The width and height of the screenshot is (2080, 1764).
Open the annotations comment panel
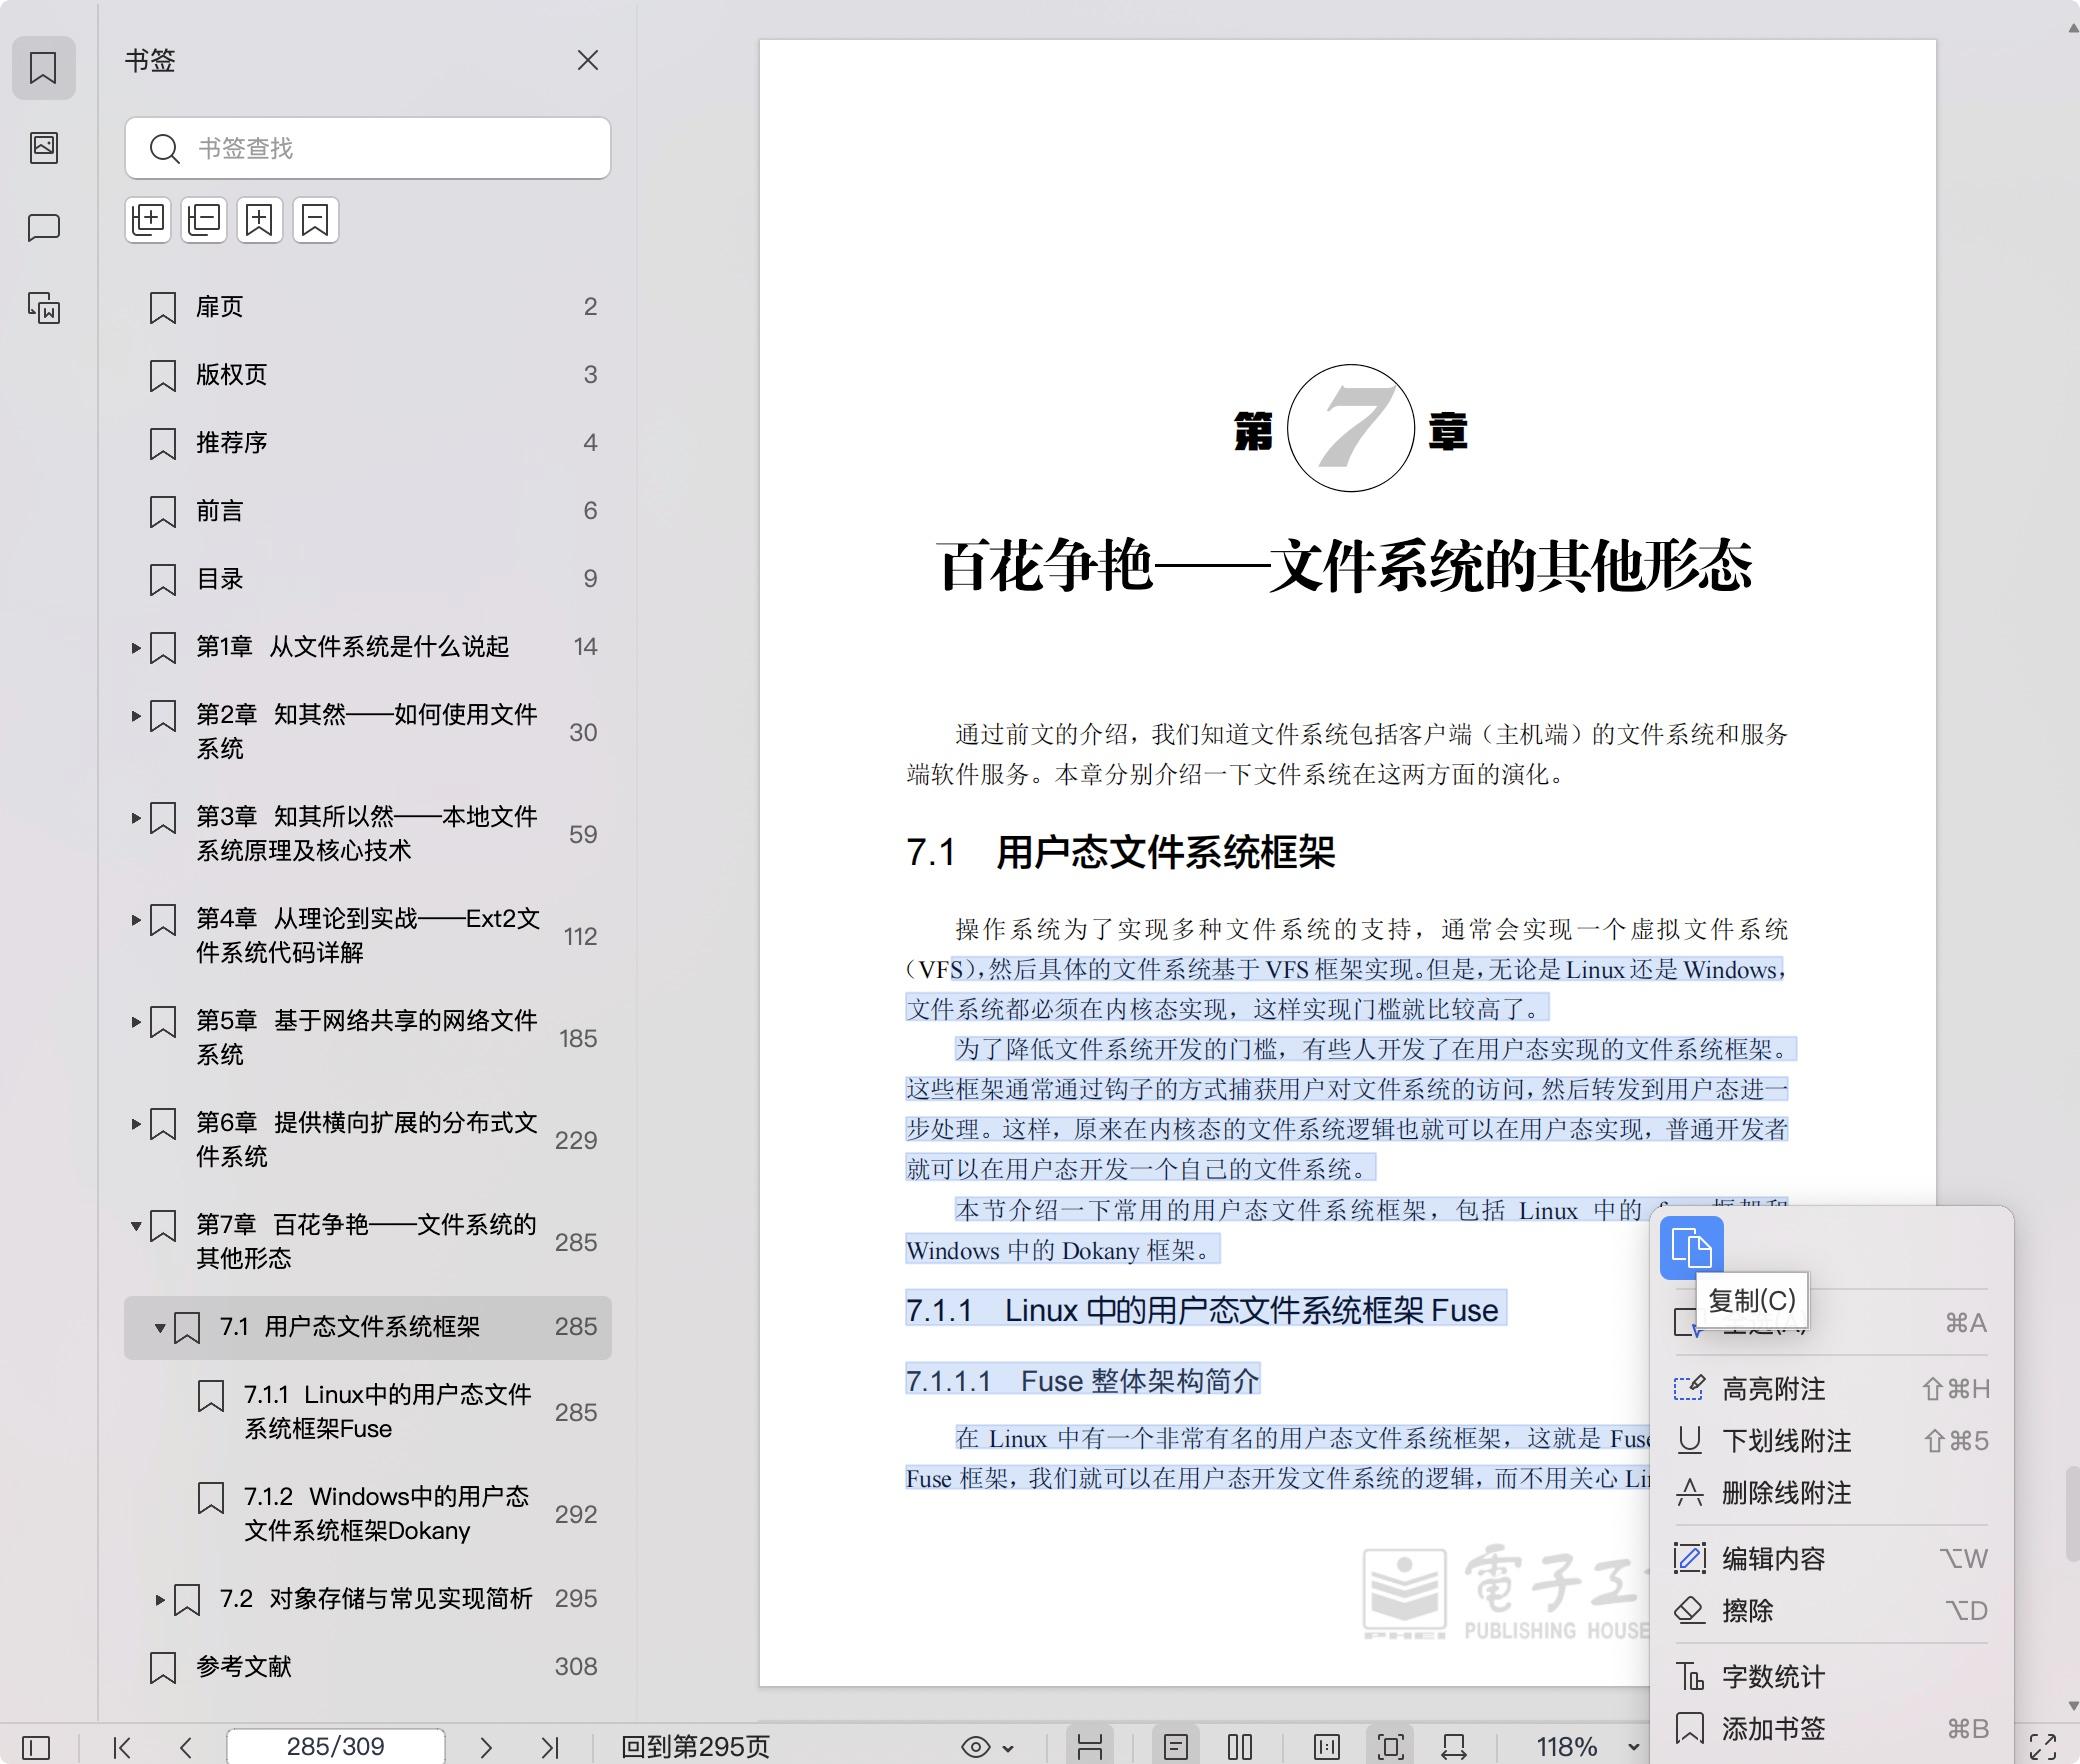(x=43, y=228)
